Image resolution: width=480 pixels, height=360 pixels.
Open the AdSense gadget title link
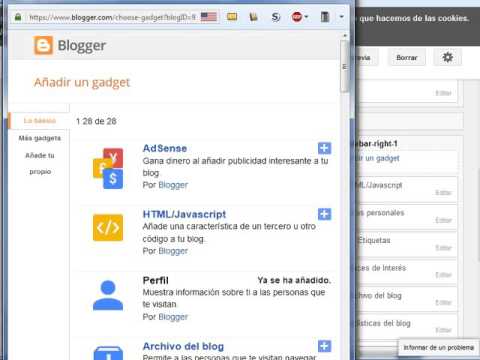click(x=165, y=148)
